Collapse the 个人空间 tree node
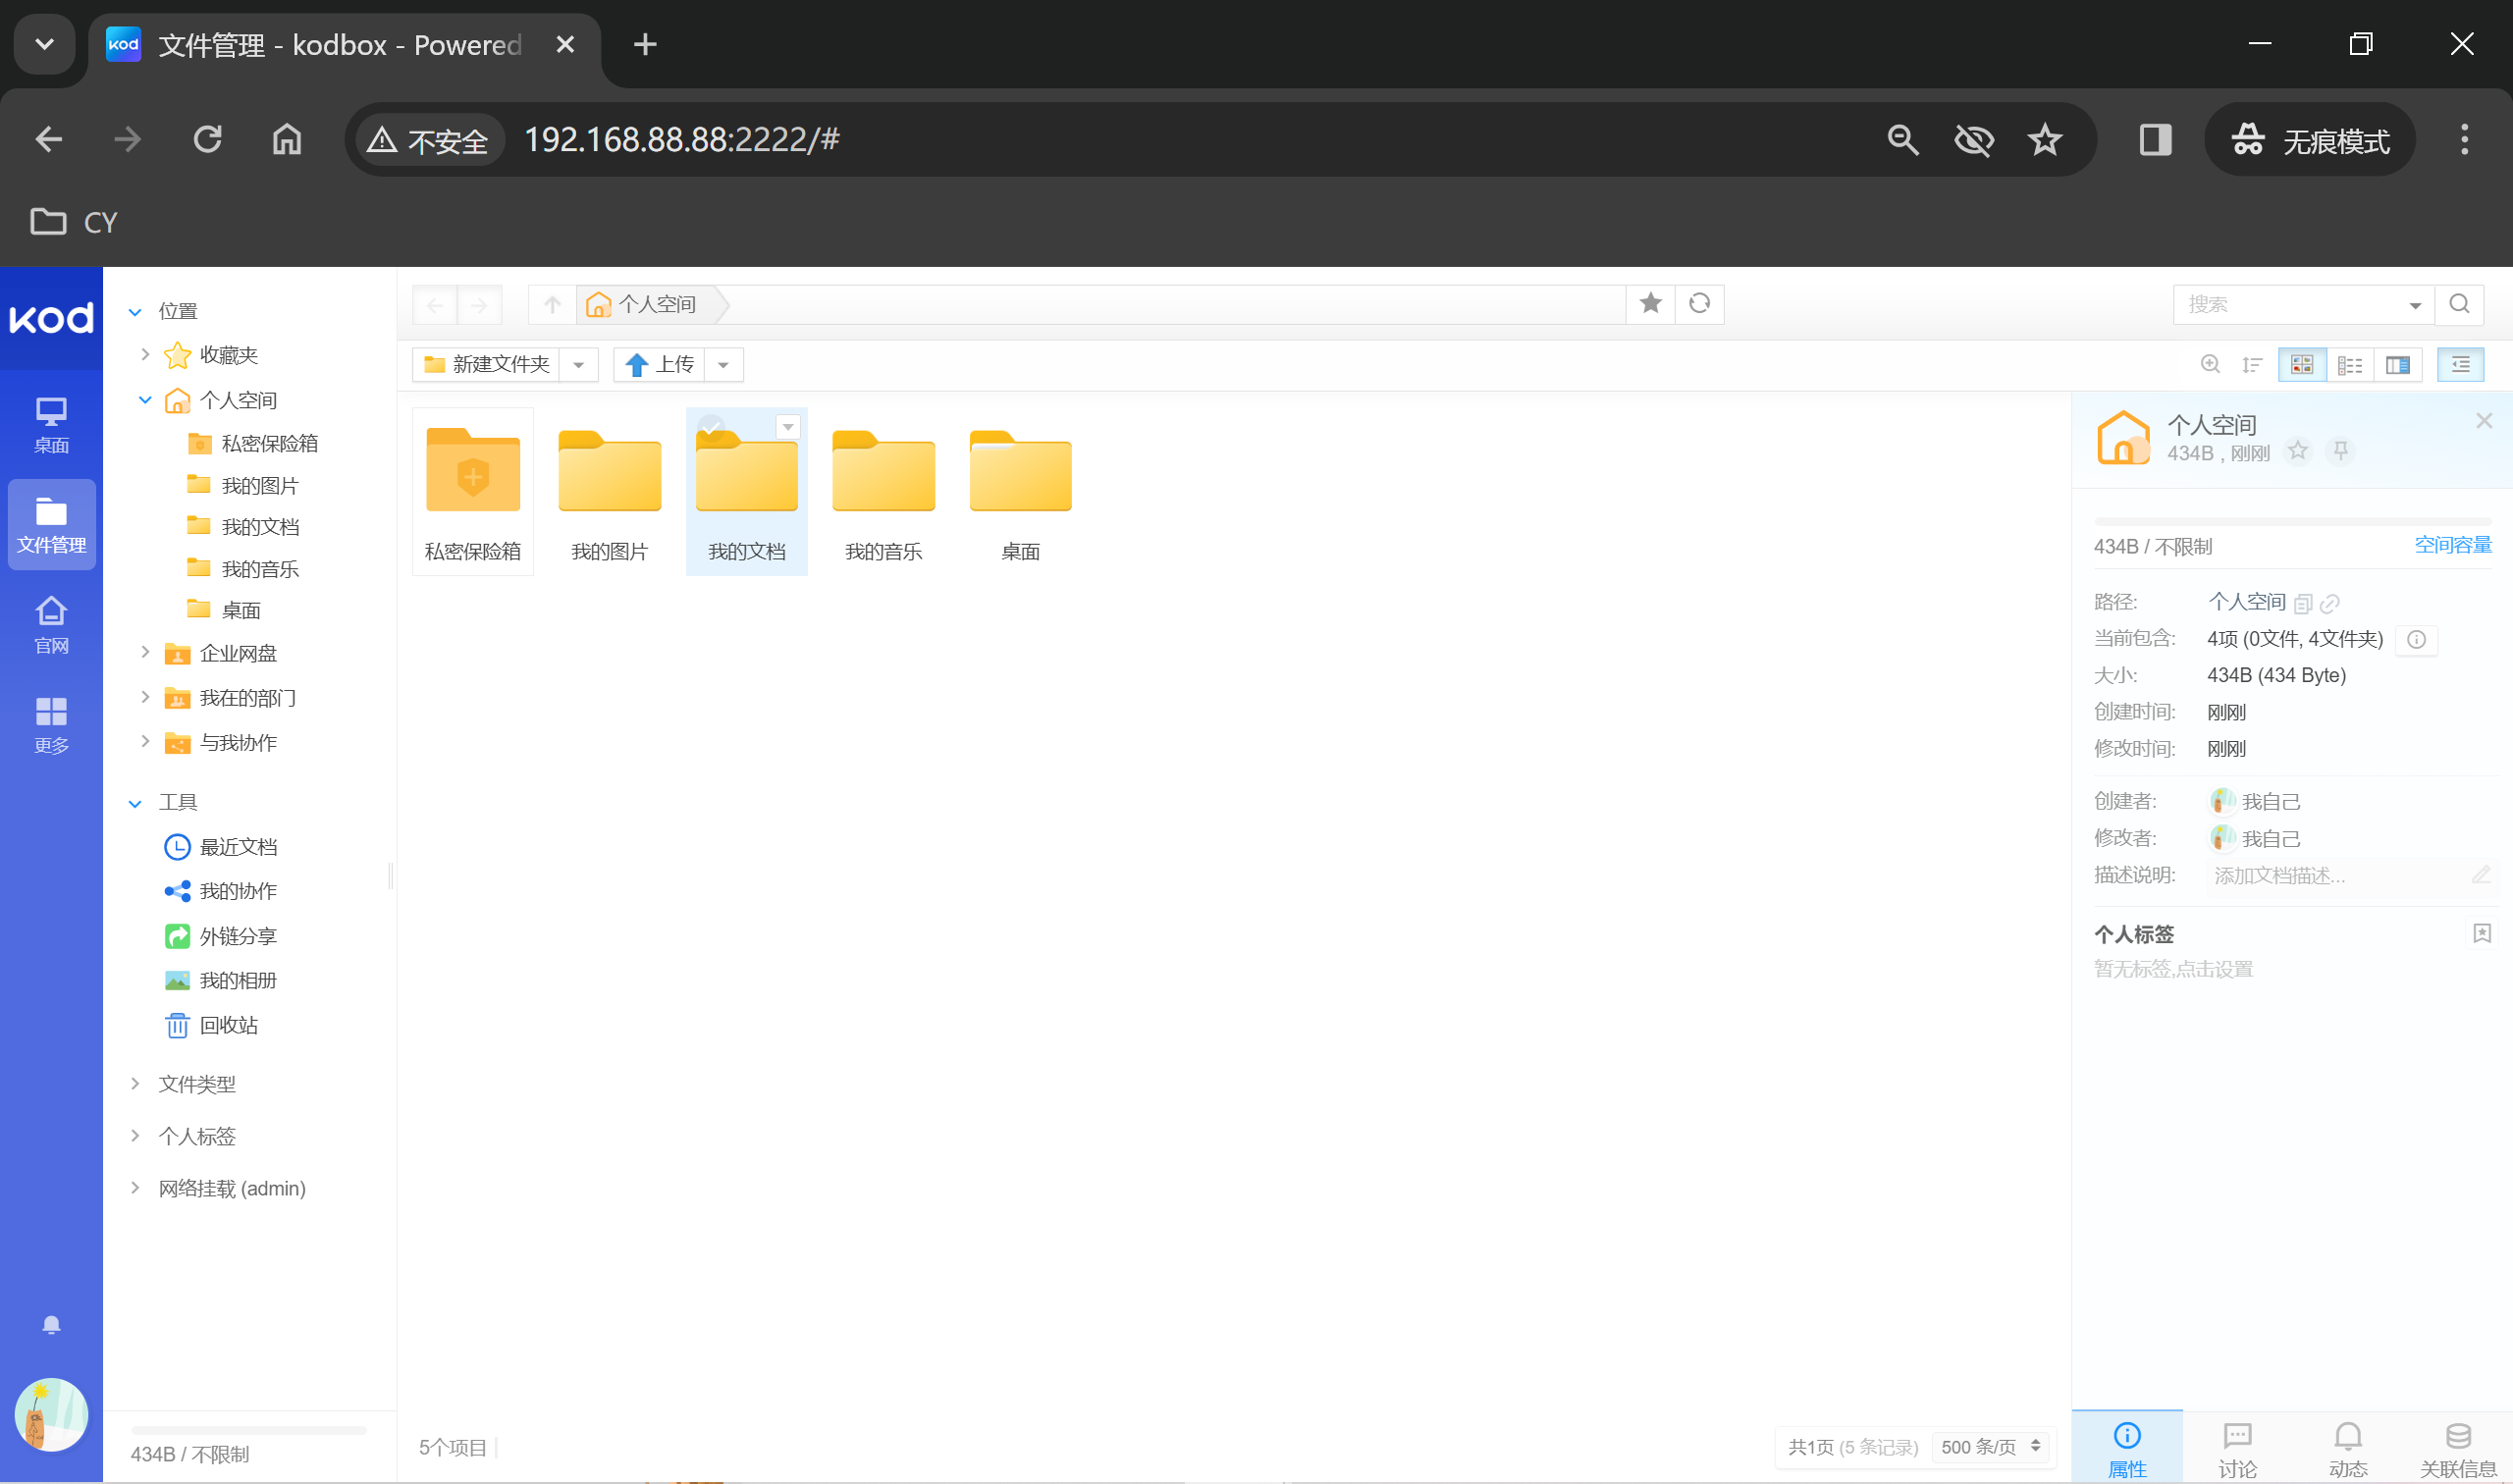The image size is (2513, 1484). click(145, 400)
